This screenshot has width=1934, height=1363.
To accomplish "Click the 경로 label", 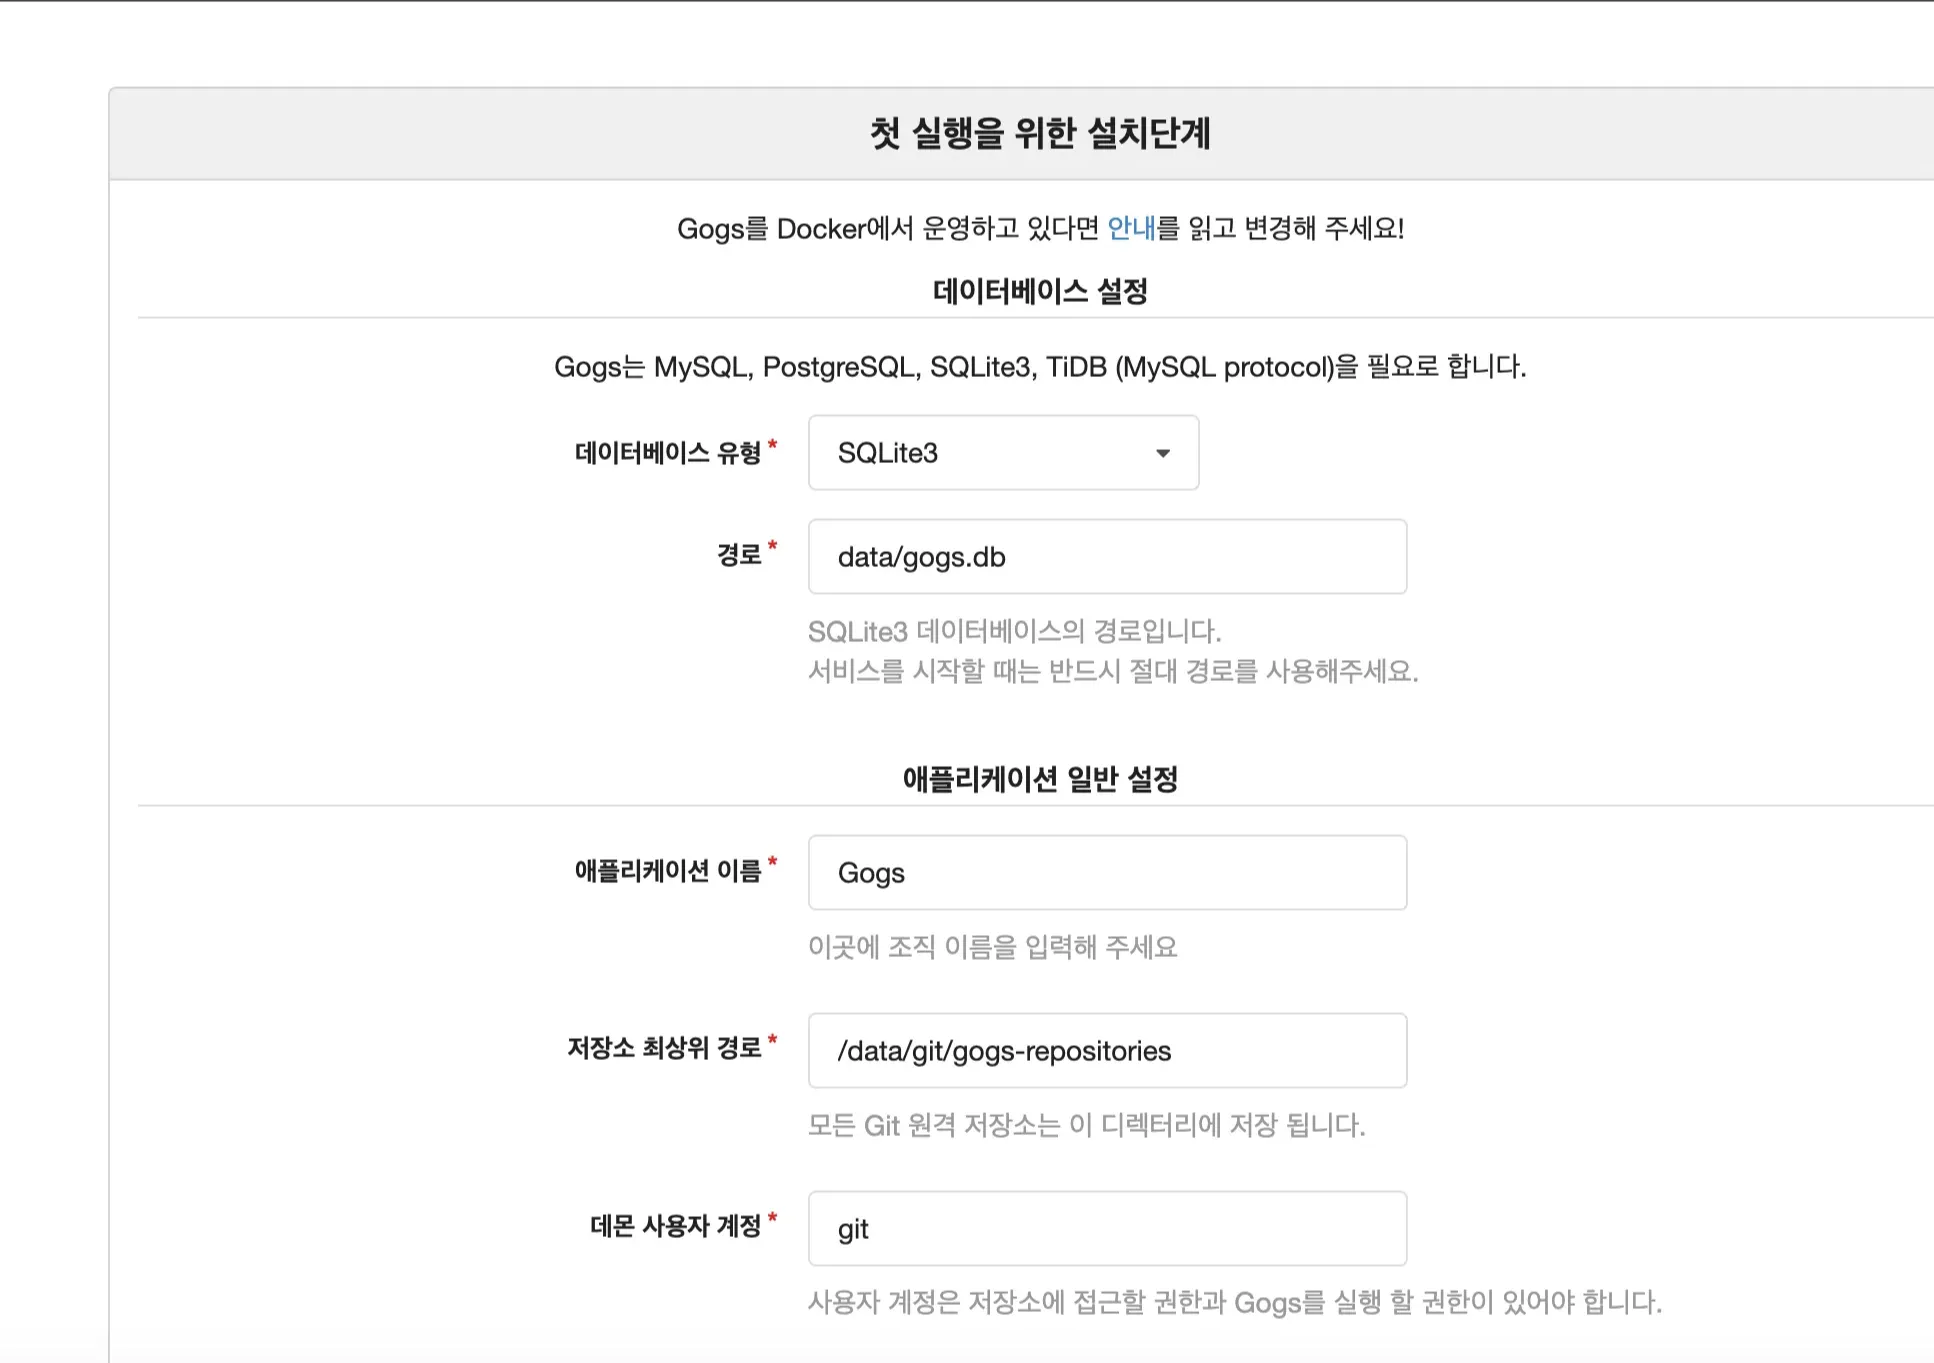I will pos(739,555).
